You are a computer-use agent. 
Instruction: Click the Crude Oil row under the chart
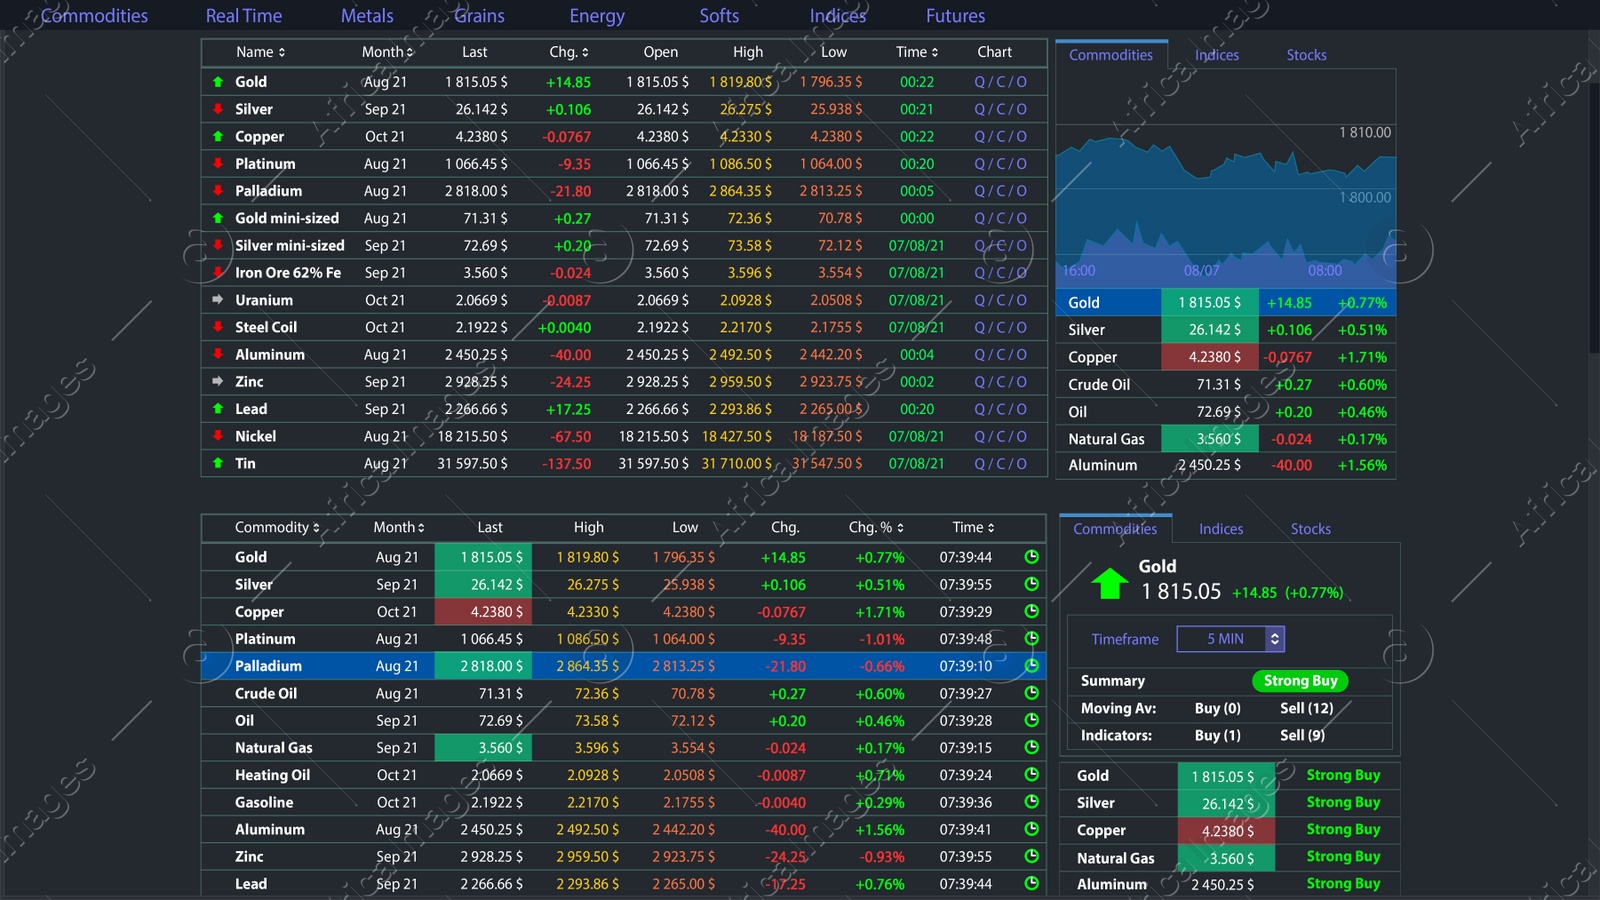pyautogui.click(x=1226, y=384)
